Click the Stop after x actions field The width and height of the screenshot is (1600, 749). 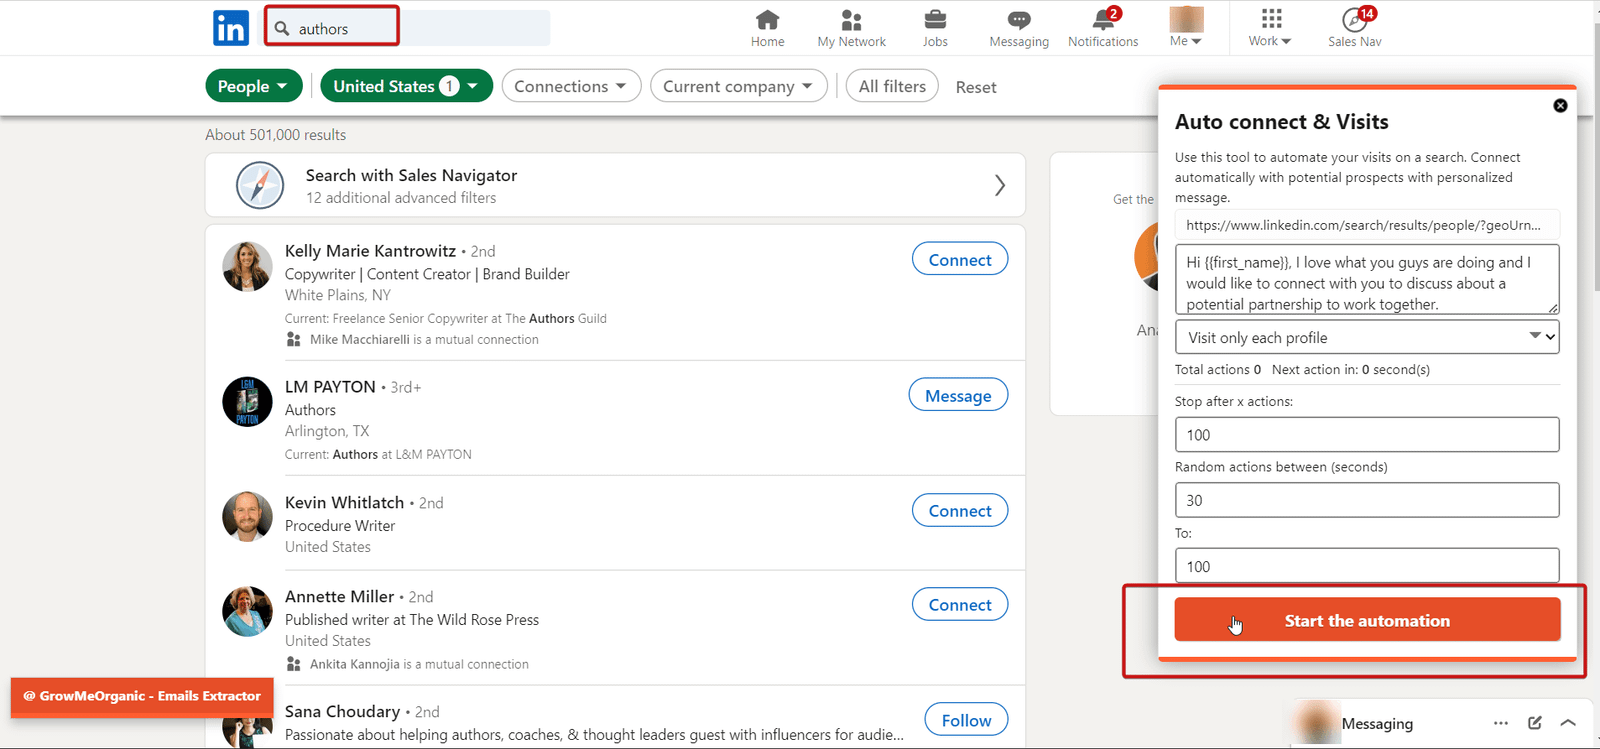pos(1367,435)
